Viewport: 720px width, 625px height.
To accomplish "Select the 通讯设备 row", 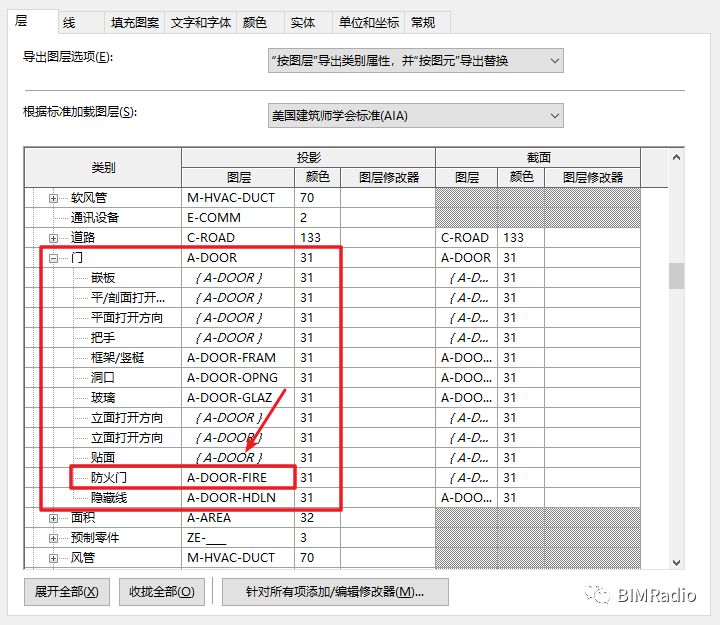I will pyautogui.click(x=95, y=218).
